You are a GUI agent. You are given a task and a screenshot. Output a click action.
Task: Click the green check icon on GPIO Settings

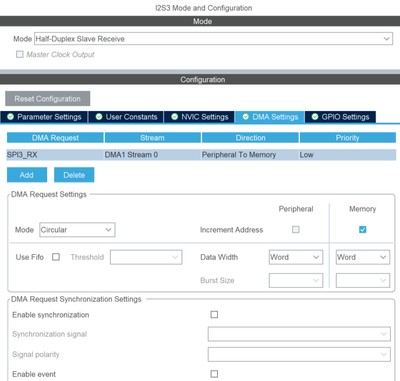(x=315, y=117)
